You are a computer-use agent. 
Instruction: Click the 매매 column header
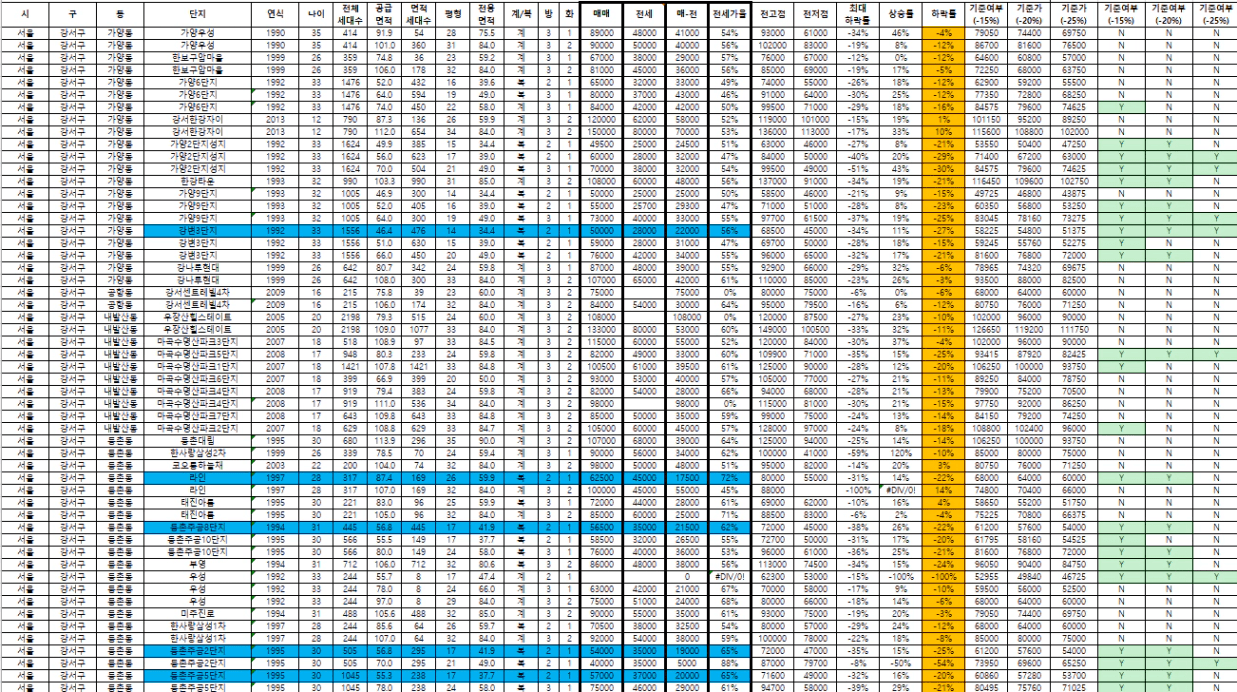click(x=601, y=15)
